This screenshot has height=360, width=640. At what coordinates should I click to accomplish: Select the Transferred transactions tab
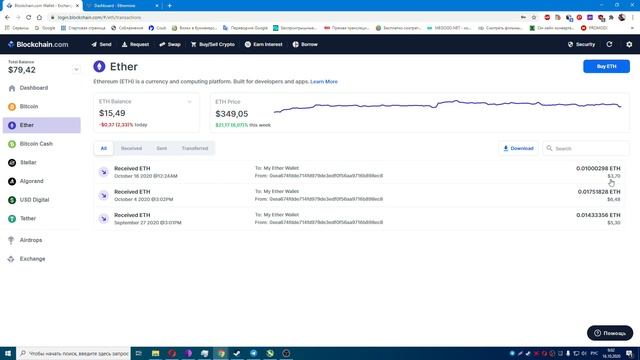[195, 148]
